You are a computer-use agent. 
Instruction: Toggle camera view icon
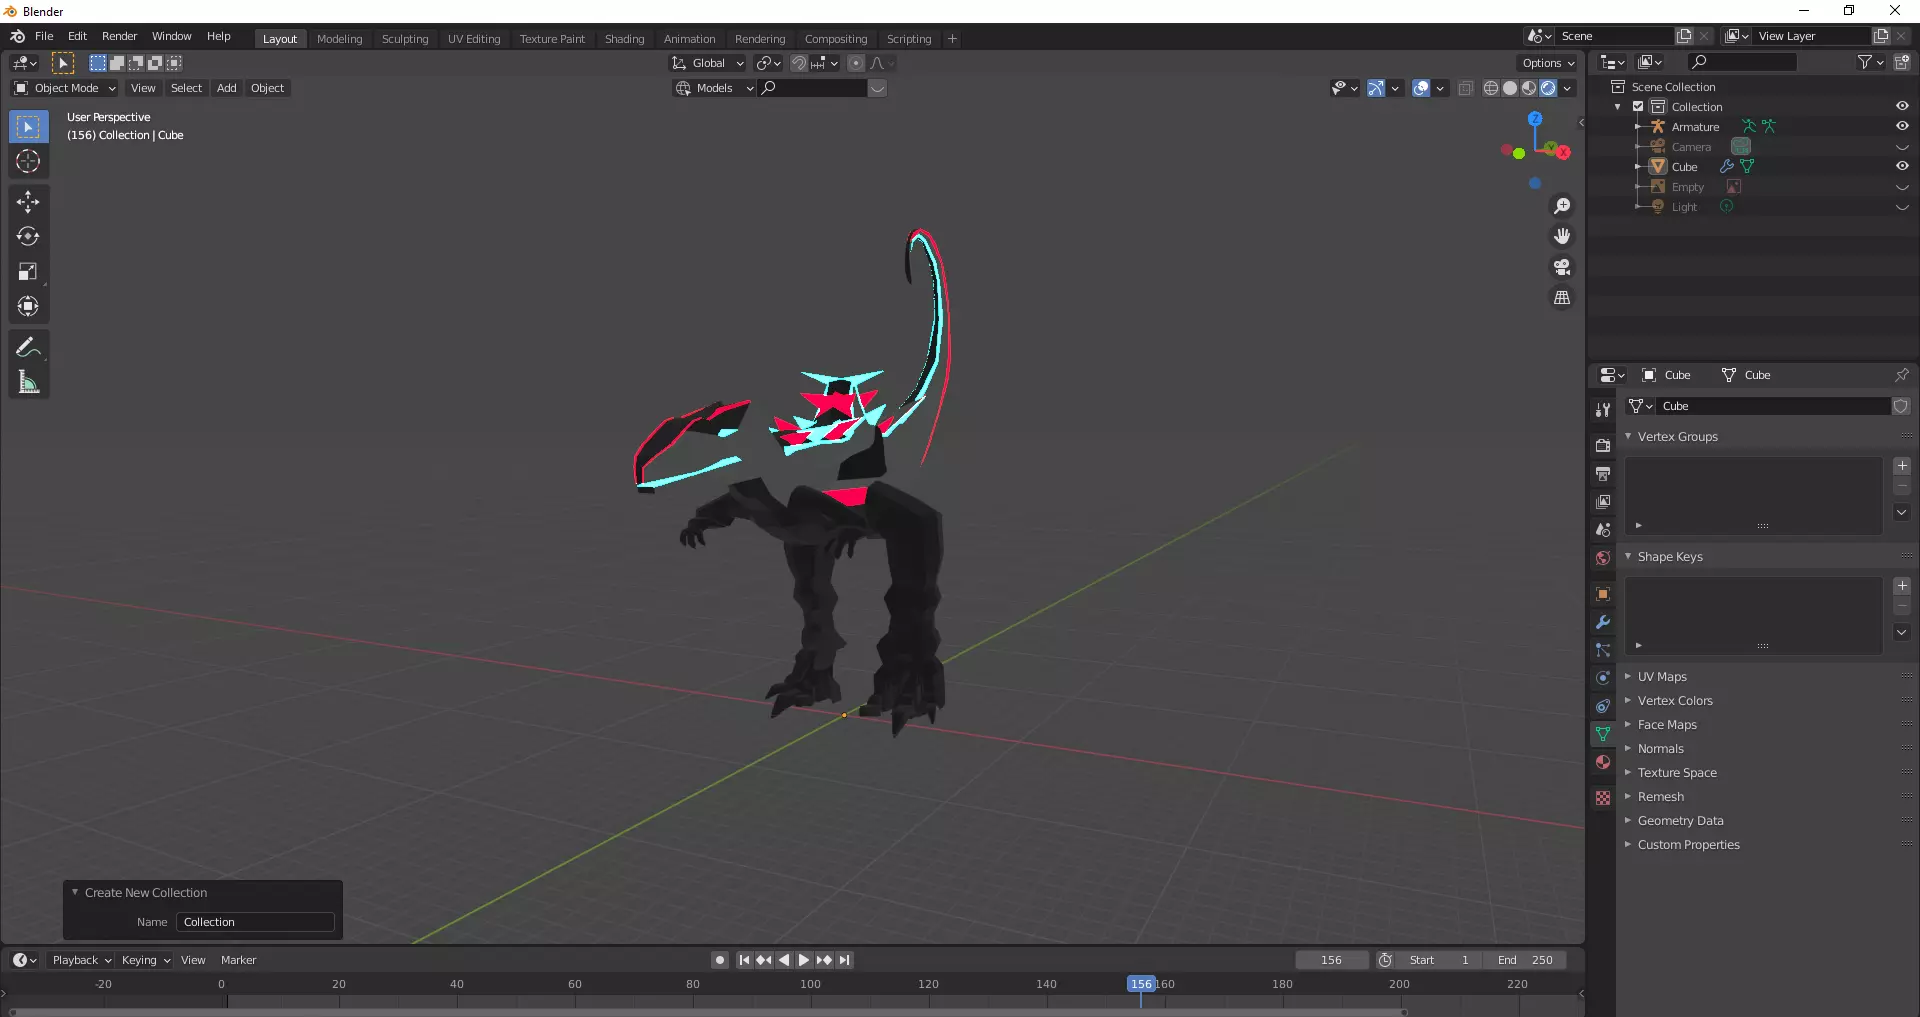[x=1562, y=267]
